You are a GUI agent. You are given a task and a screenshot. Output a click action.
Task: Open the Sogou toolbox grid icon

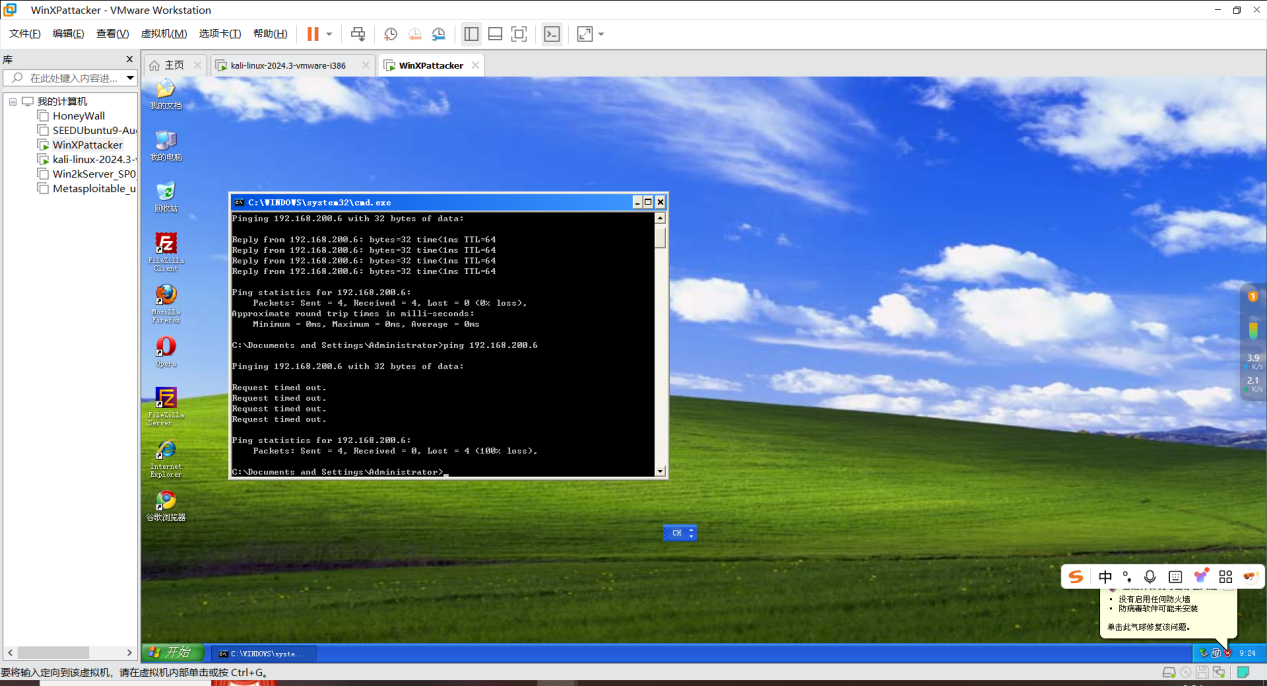pyautogui.click(x=1225, y=577)
